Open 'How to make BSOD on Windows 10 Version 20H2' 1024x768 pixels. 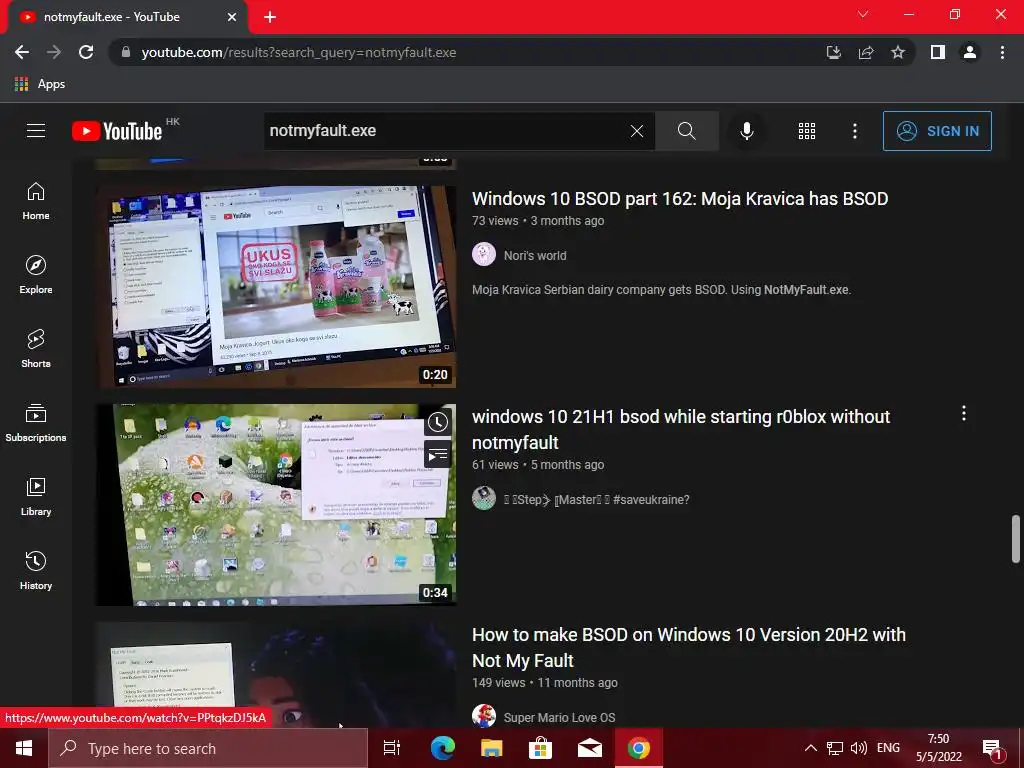click(x=689, y=647)
